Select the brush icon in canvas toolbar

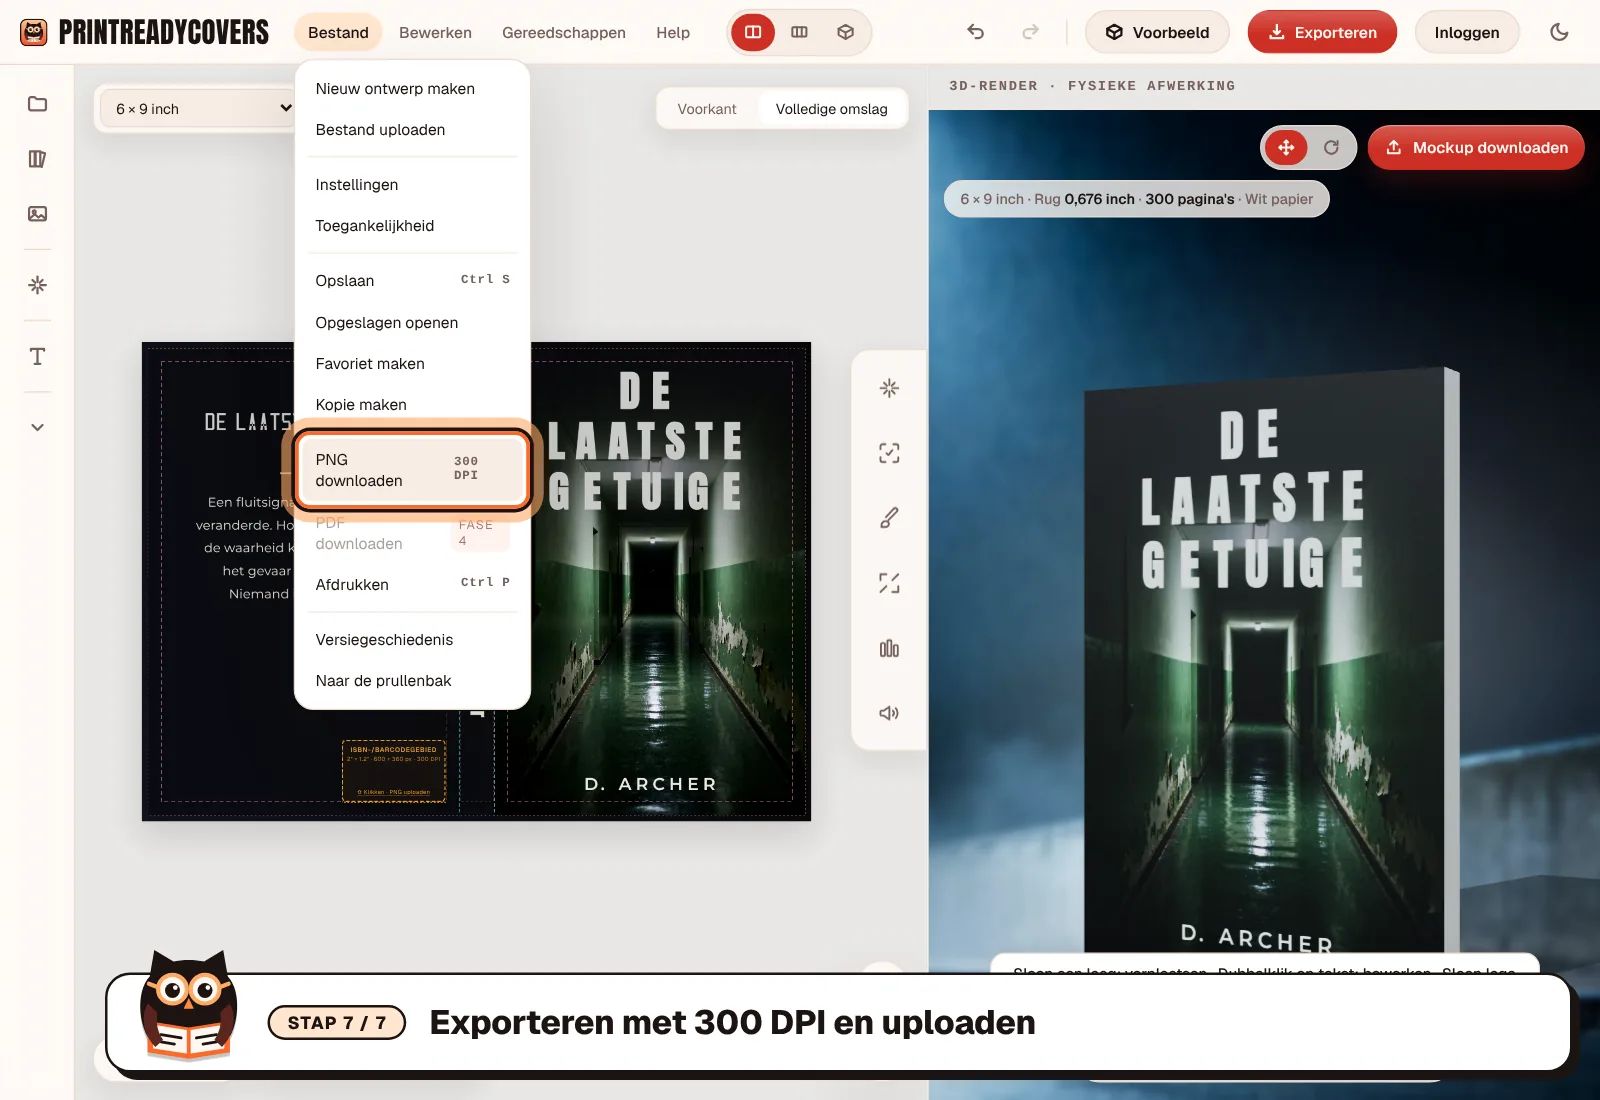tap(889, 518)
